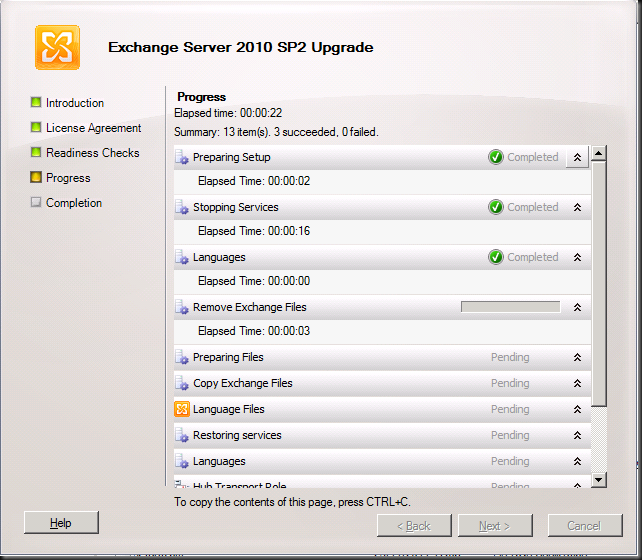Click the yellow Progress step indicator
Viewport: 642px width, 560px height.
click(36, 177)
